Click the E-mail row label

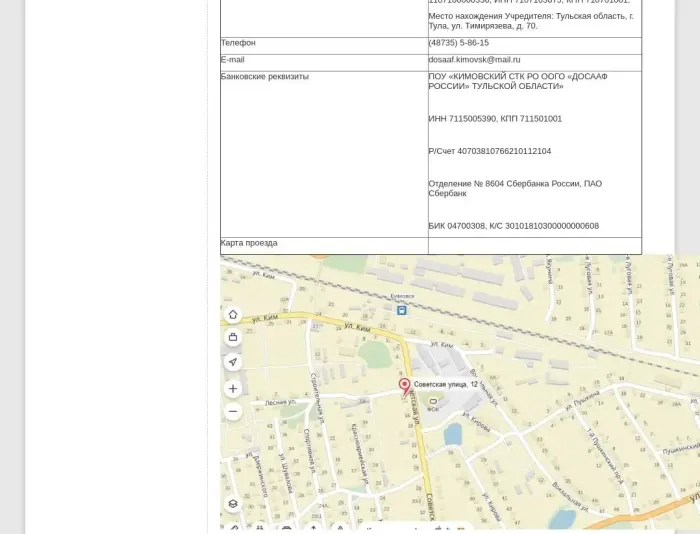tap(233, 59)
